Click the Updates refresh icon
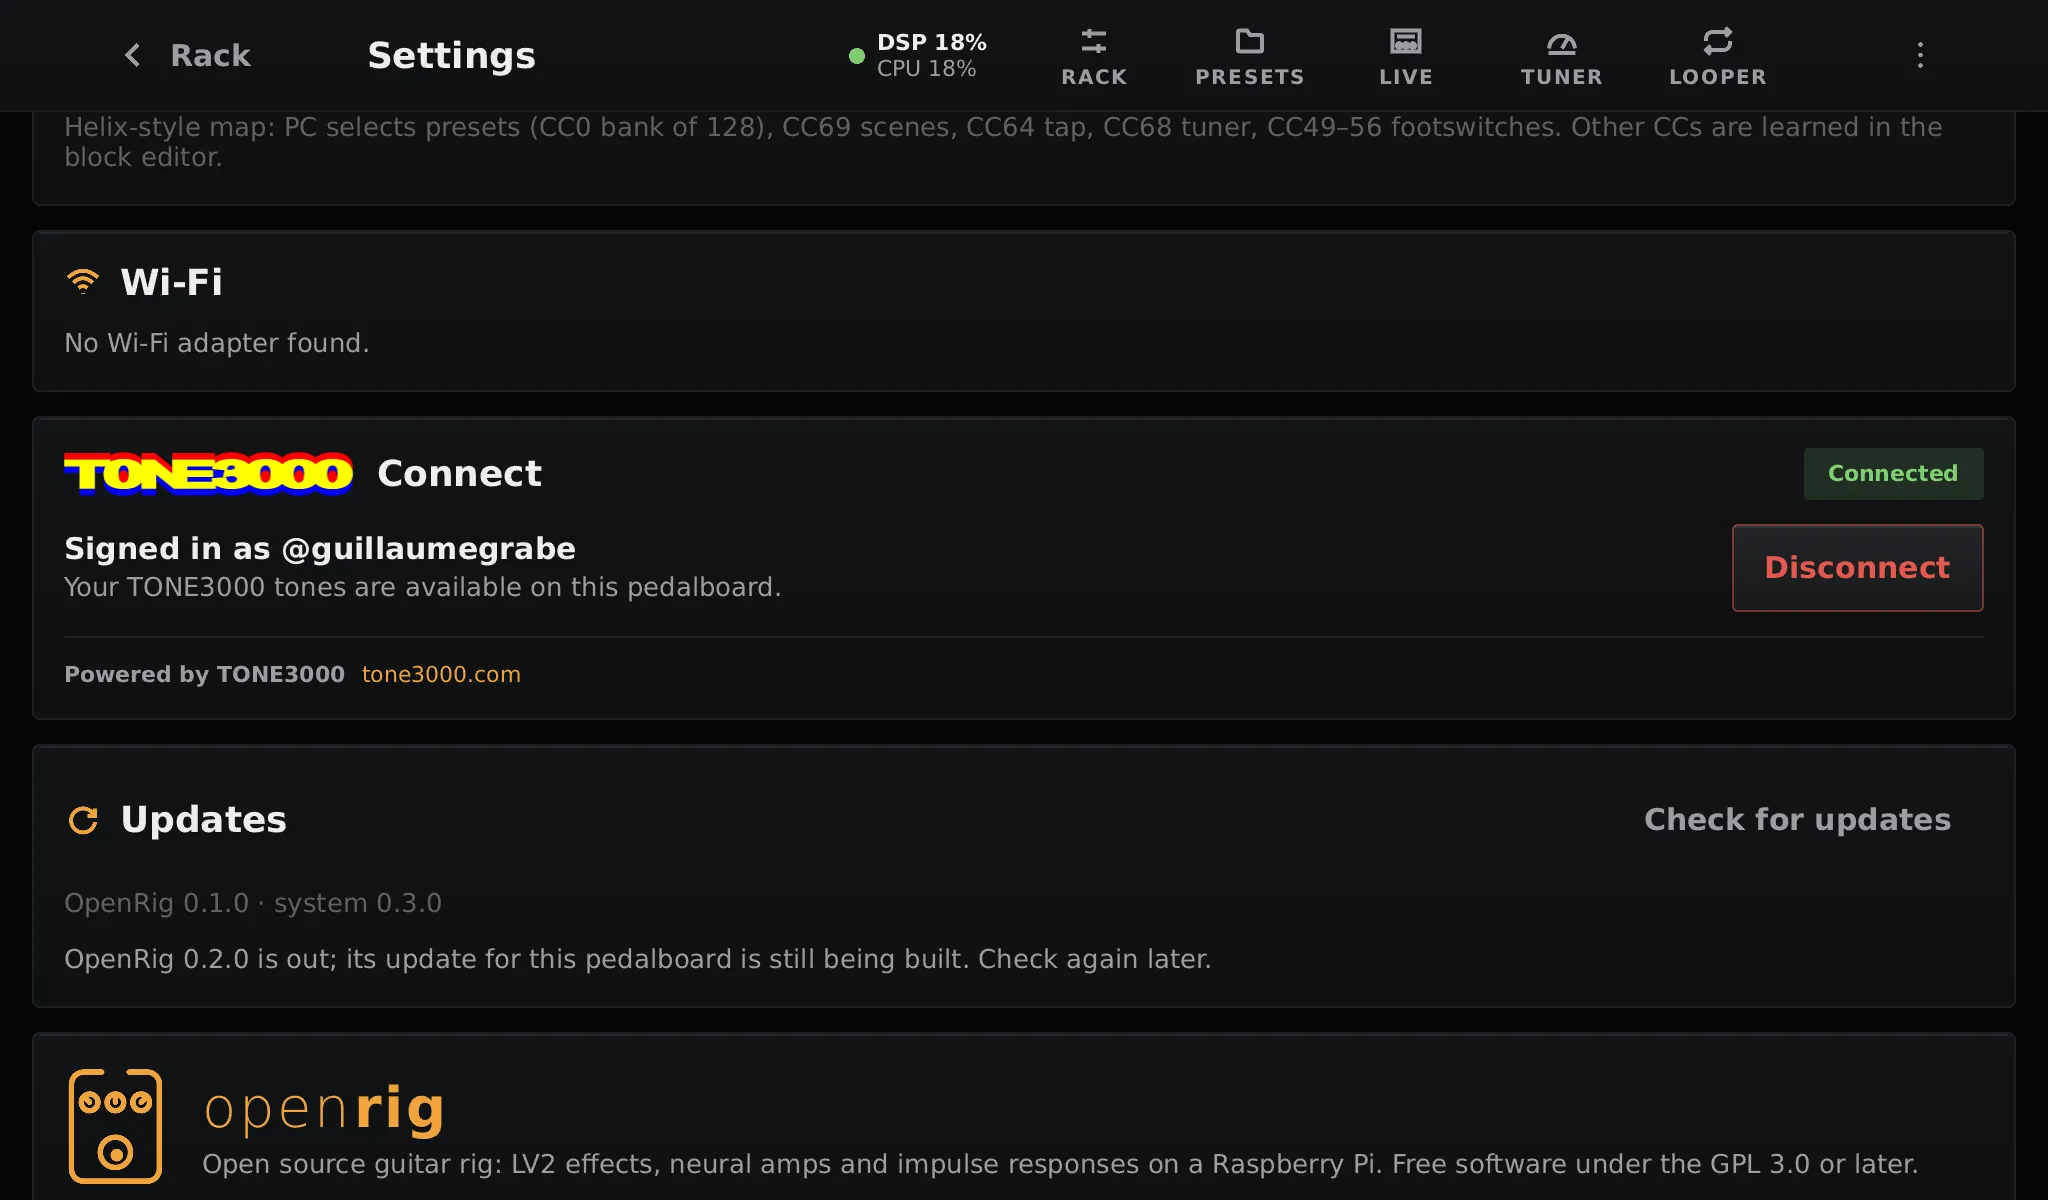 tap(83, 820)
